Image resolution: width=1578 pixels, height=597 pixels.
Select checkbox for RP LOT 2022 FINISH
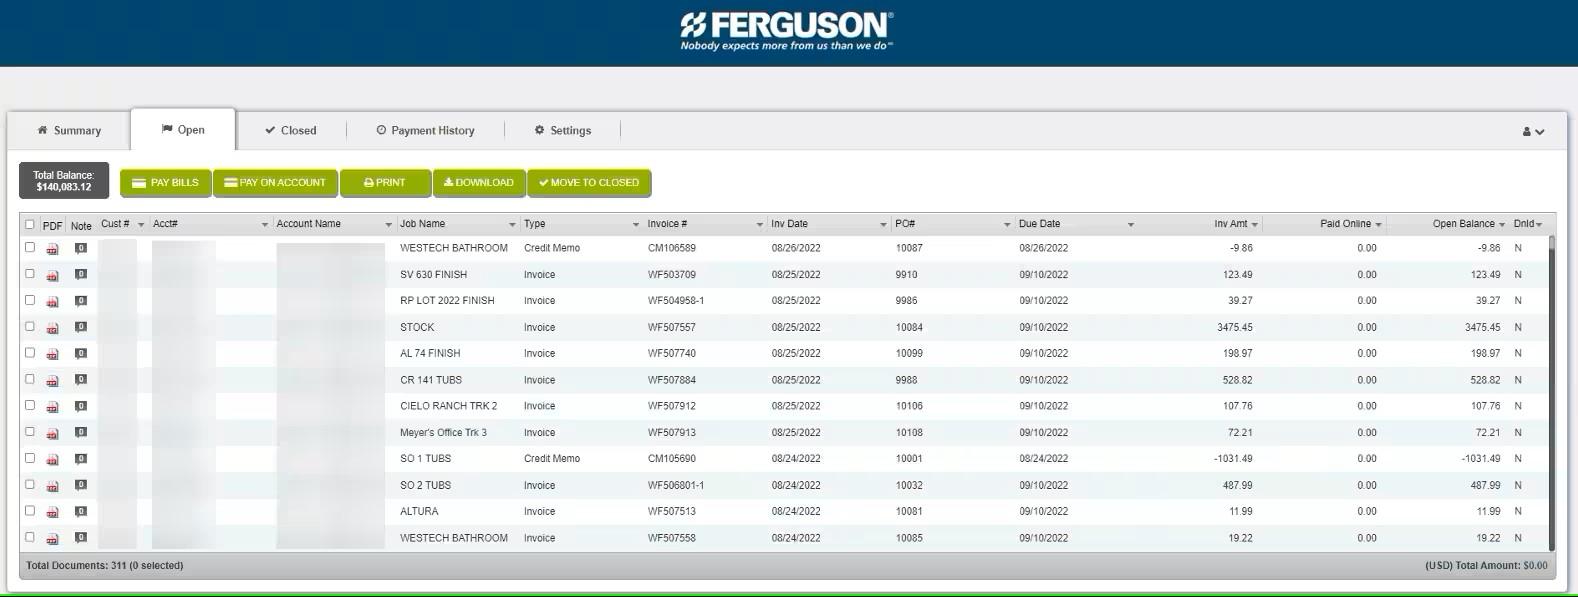(x=30, y=300)
